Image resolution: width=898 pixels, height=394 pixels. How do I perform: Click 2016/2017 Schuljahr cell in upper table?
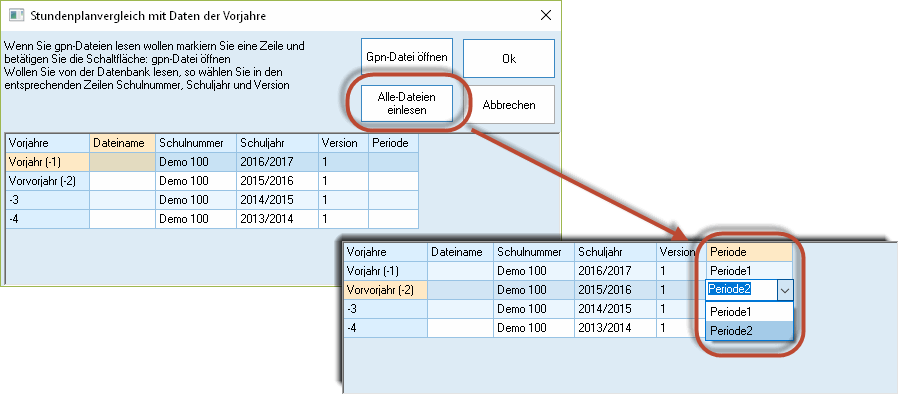click(x=278, y=162)
